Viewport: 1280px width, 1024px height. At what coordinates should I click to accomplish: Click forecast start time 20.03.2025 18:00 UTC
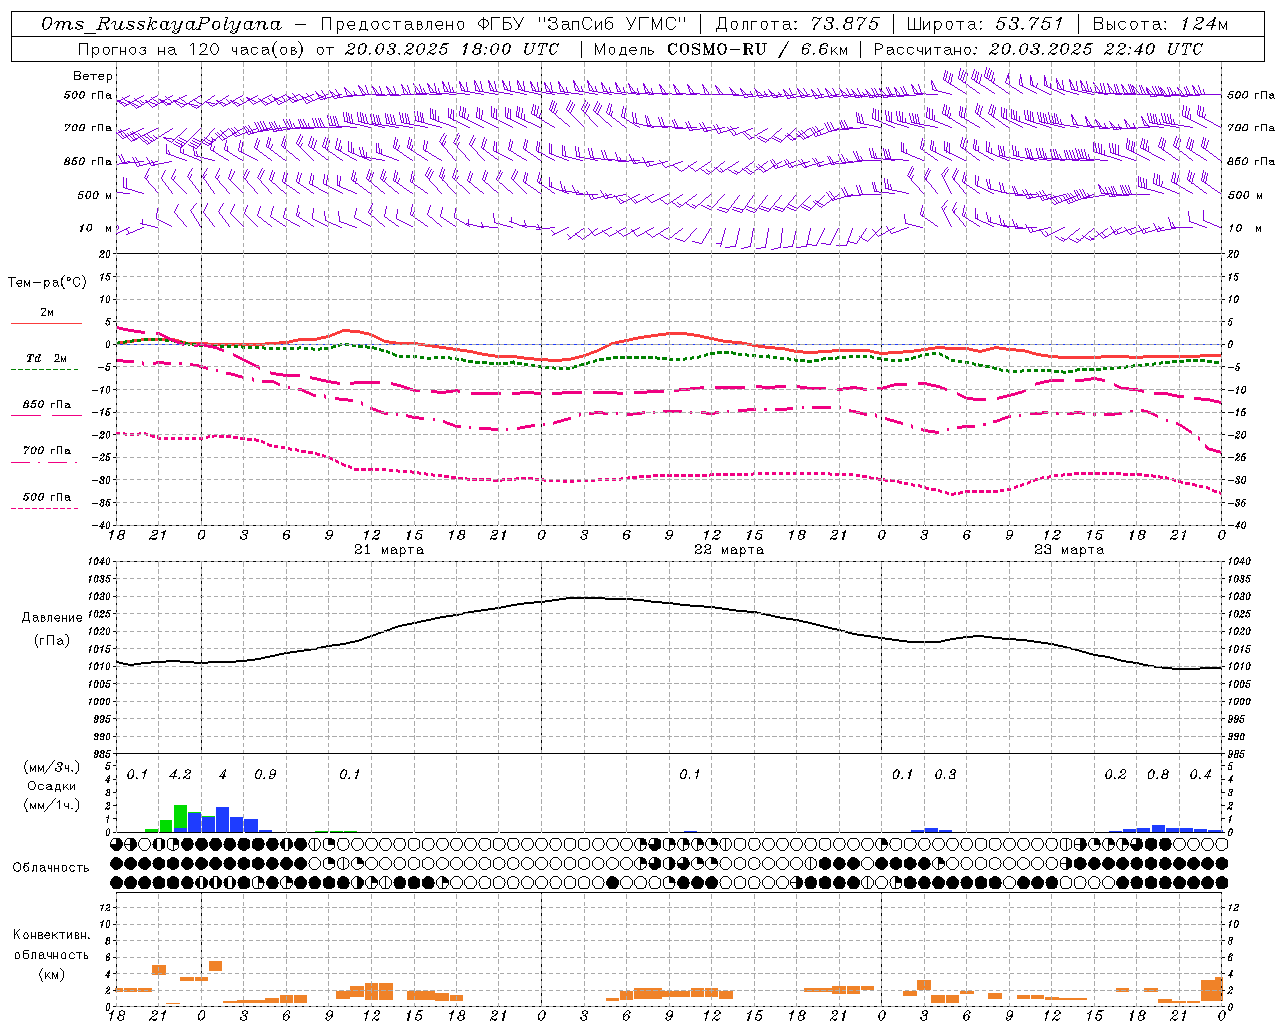click(452, 49)
